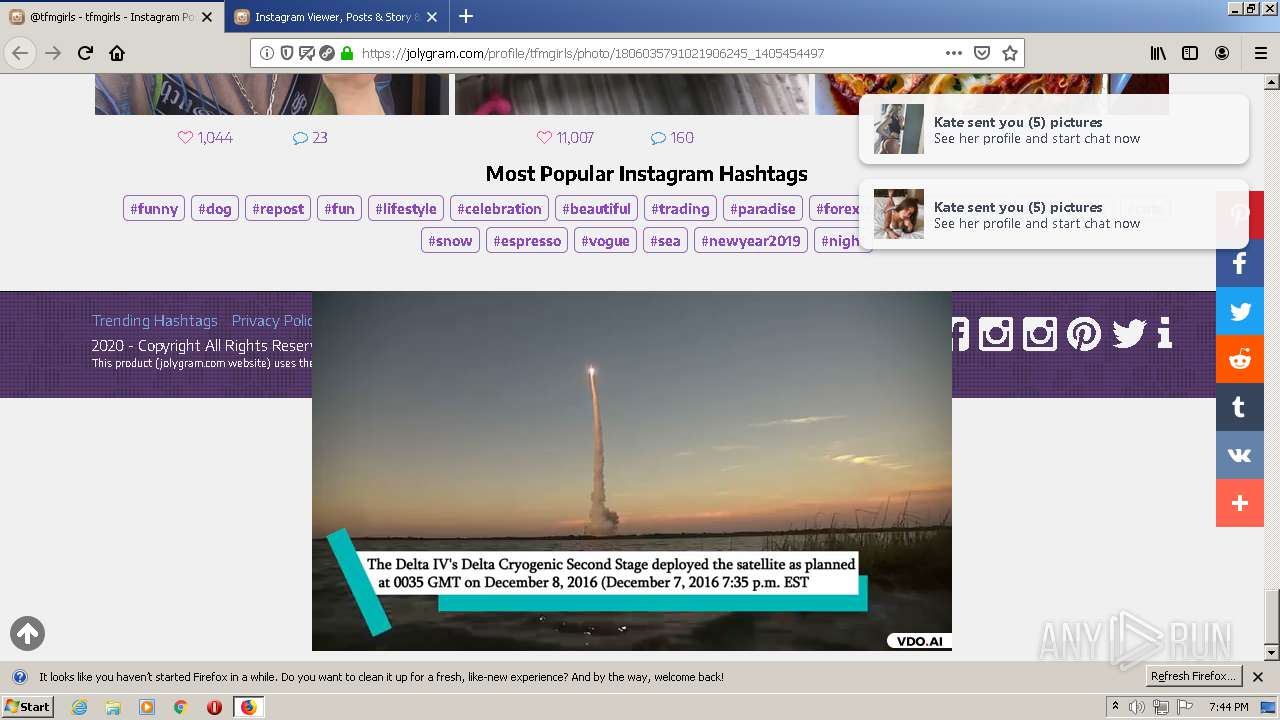
Task: Open Firefox hamburger application menu
Action: [1261, 53]
